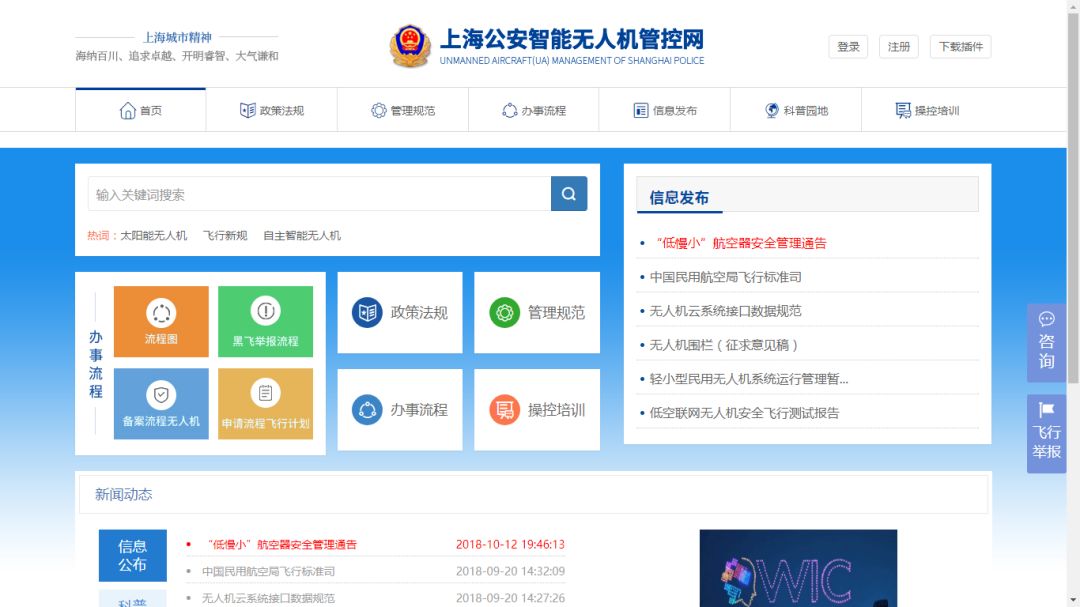Open the orange 流程图 tile
Image resolution: width=1080 pixels, height=607 pixels.
(161, 321)
